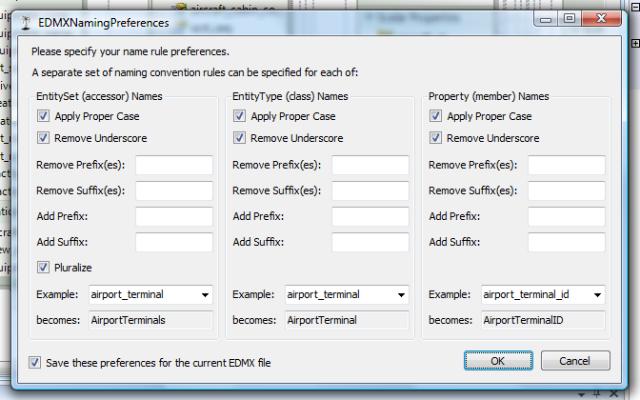
Task: Click OK to confirm preferences
Action: pos(498,361)
